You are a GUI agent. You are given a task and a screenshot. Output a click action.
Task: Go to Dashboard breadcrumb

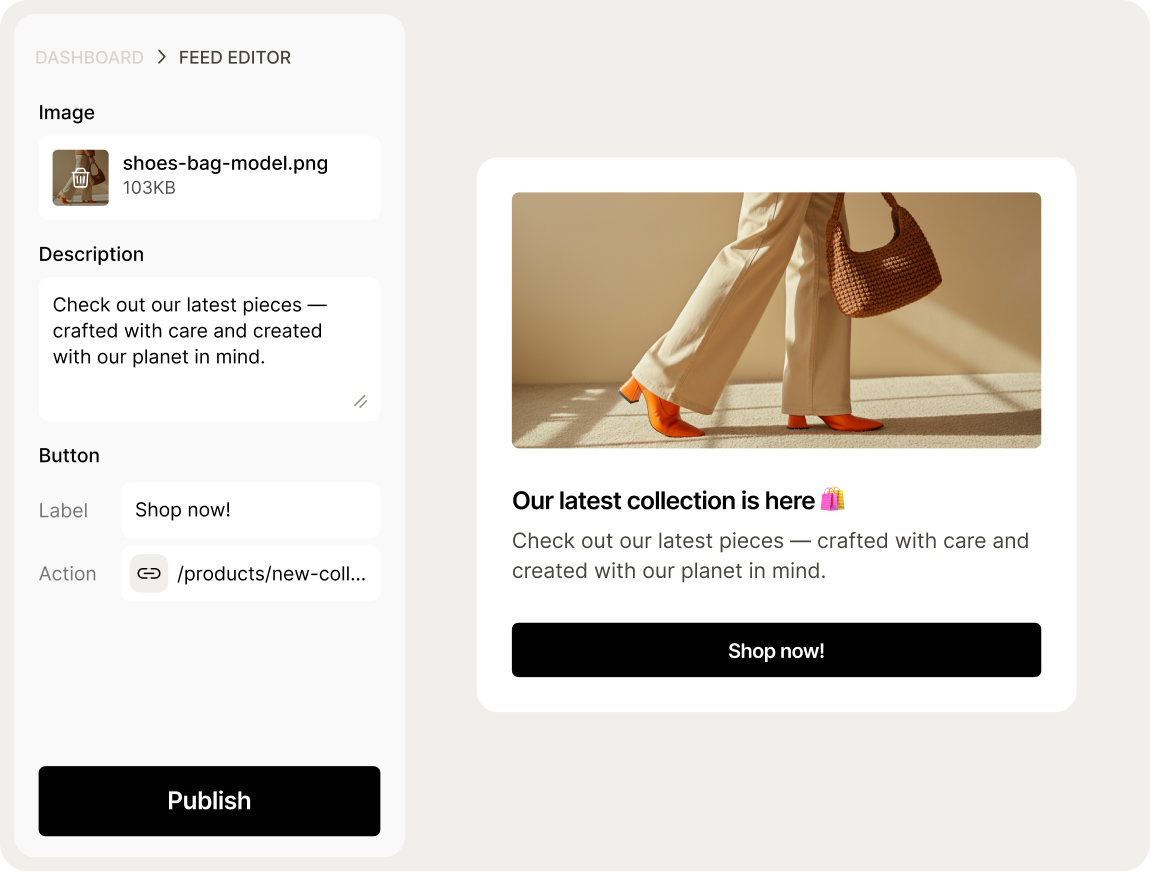[x=89, y=58]
